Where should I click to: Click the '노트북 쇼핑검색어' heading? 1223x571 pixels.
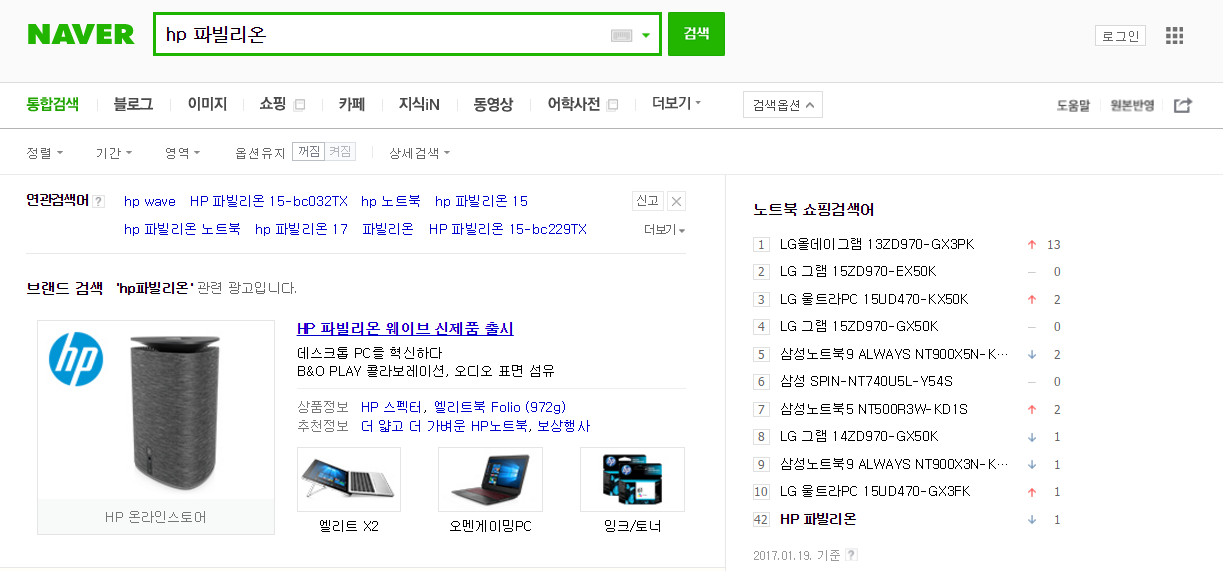click(x=814, y=210)
